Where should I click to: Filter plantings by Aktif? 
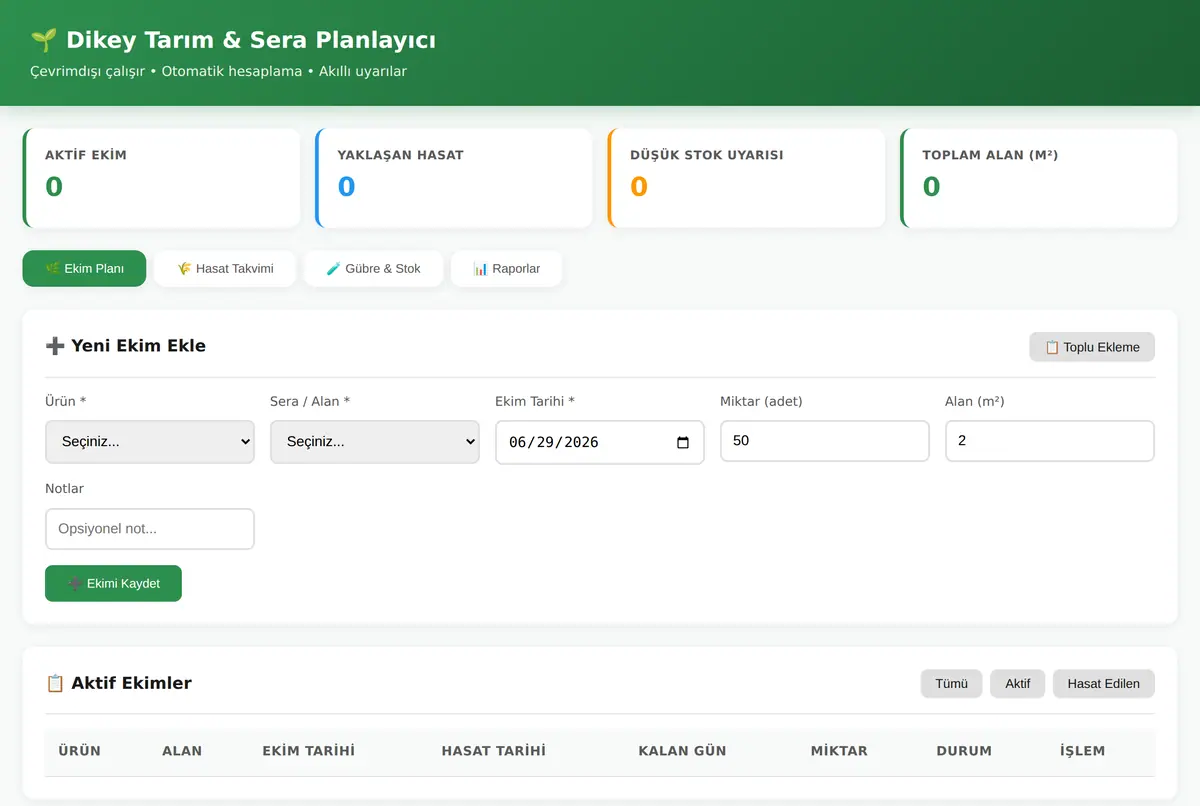[1017, 684]
